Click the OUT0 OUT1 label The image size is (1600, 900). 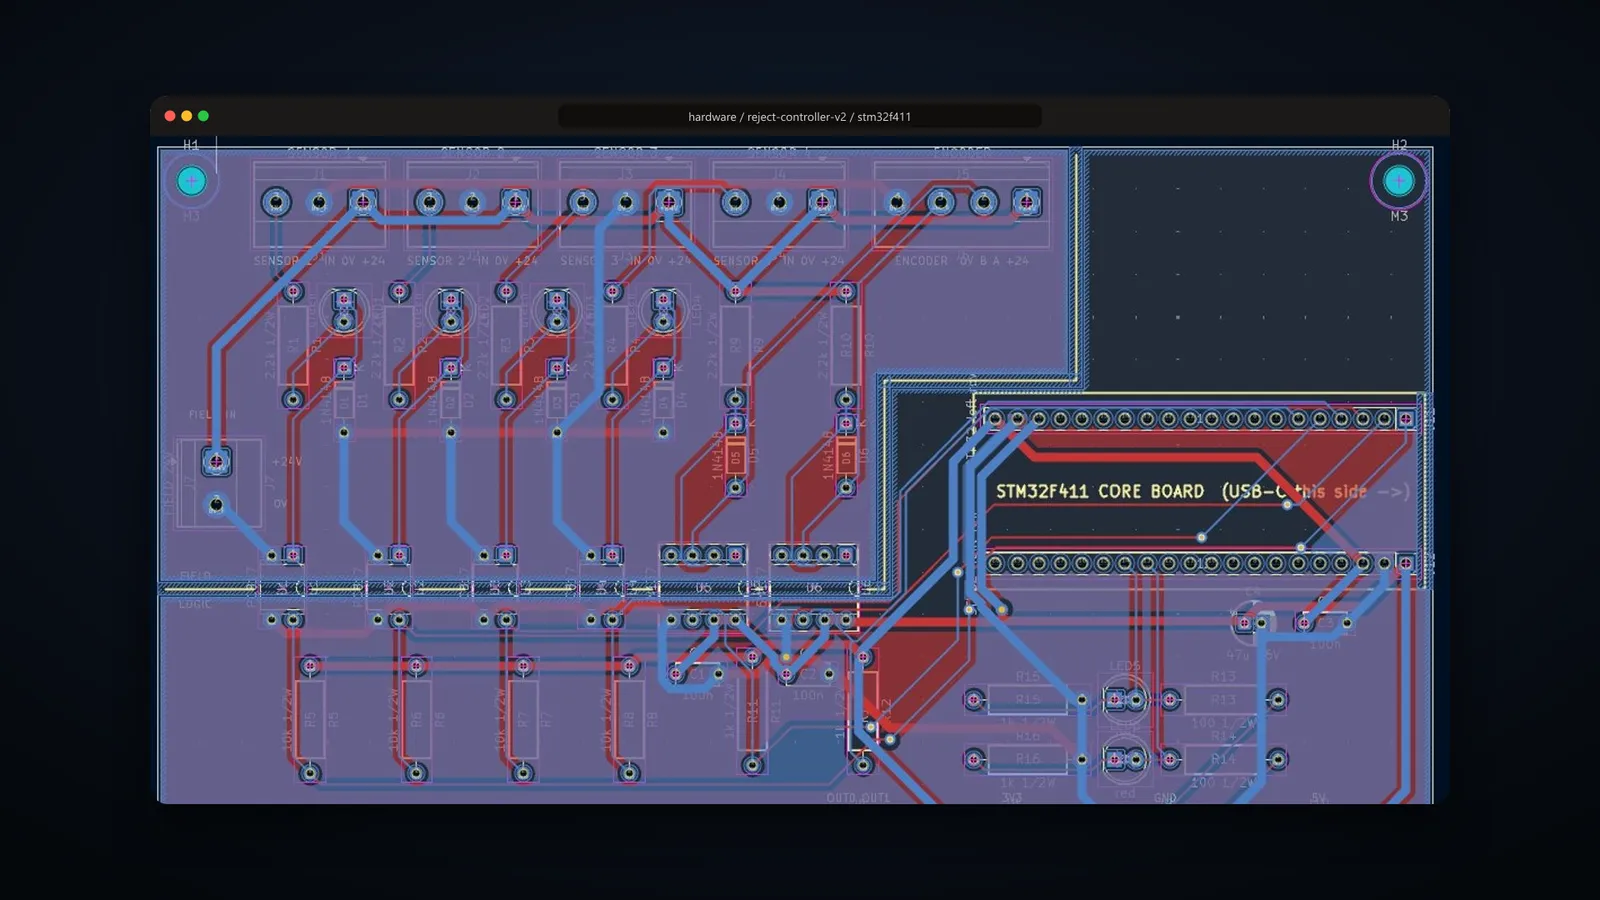click(858, 797)
